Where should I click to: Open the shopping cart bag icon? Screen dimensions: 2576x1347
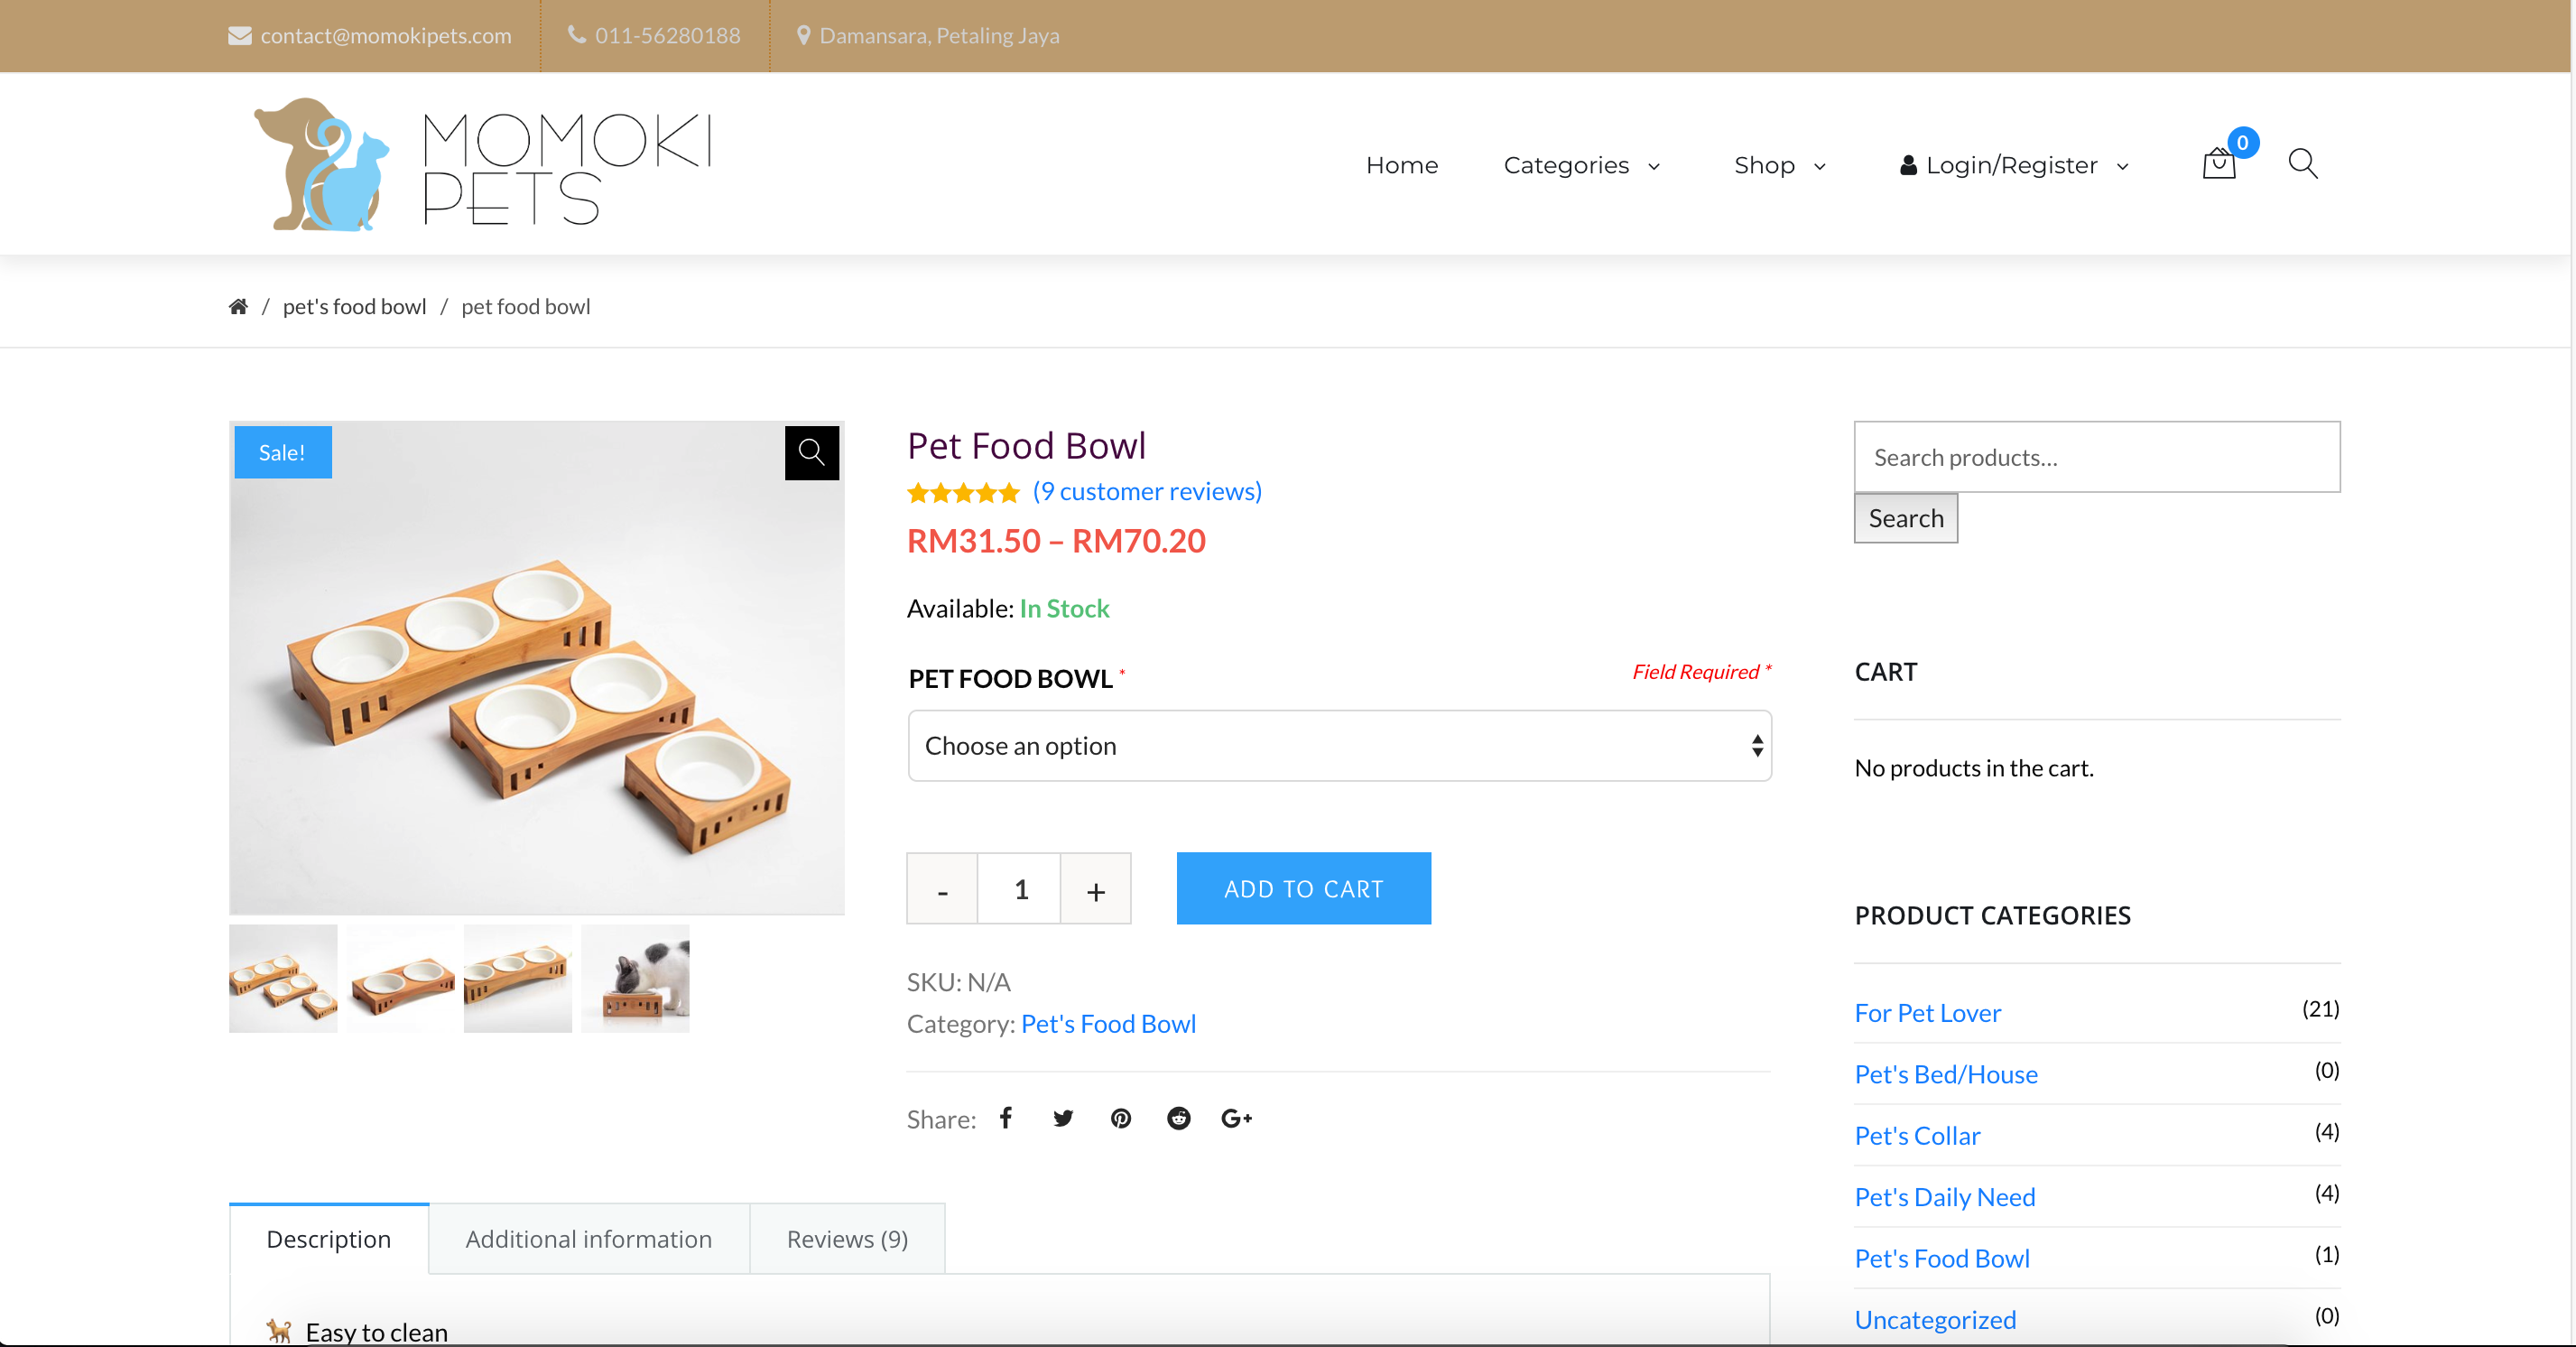[2218, 164]
